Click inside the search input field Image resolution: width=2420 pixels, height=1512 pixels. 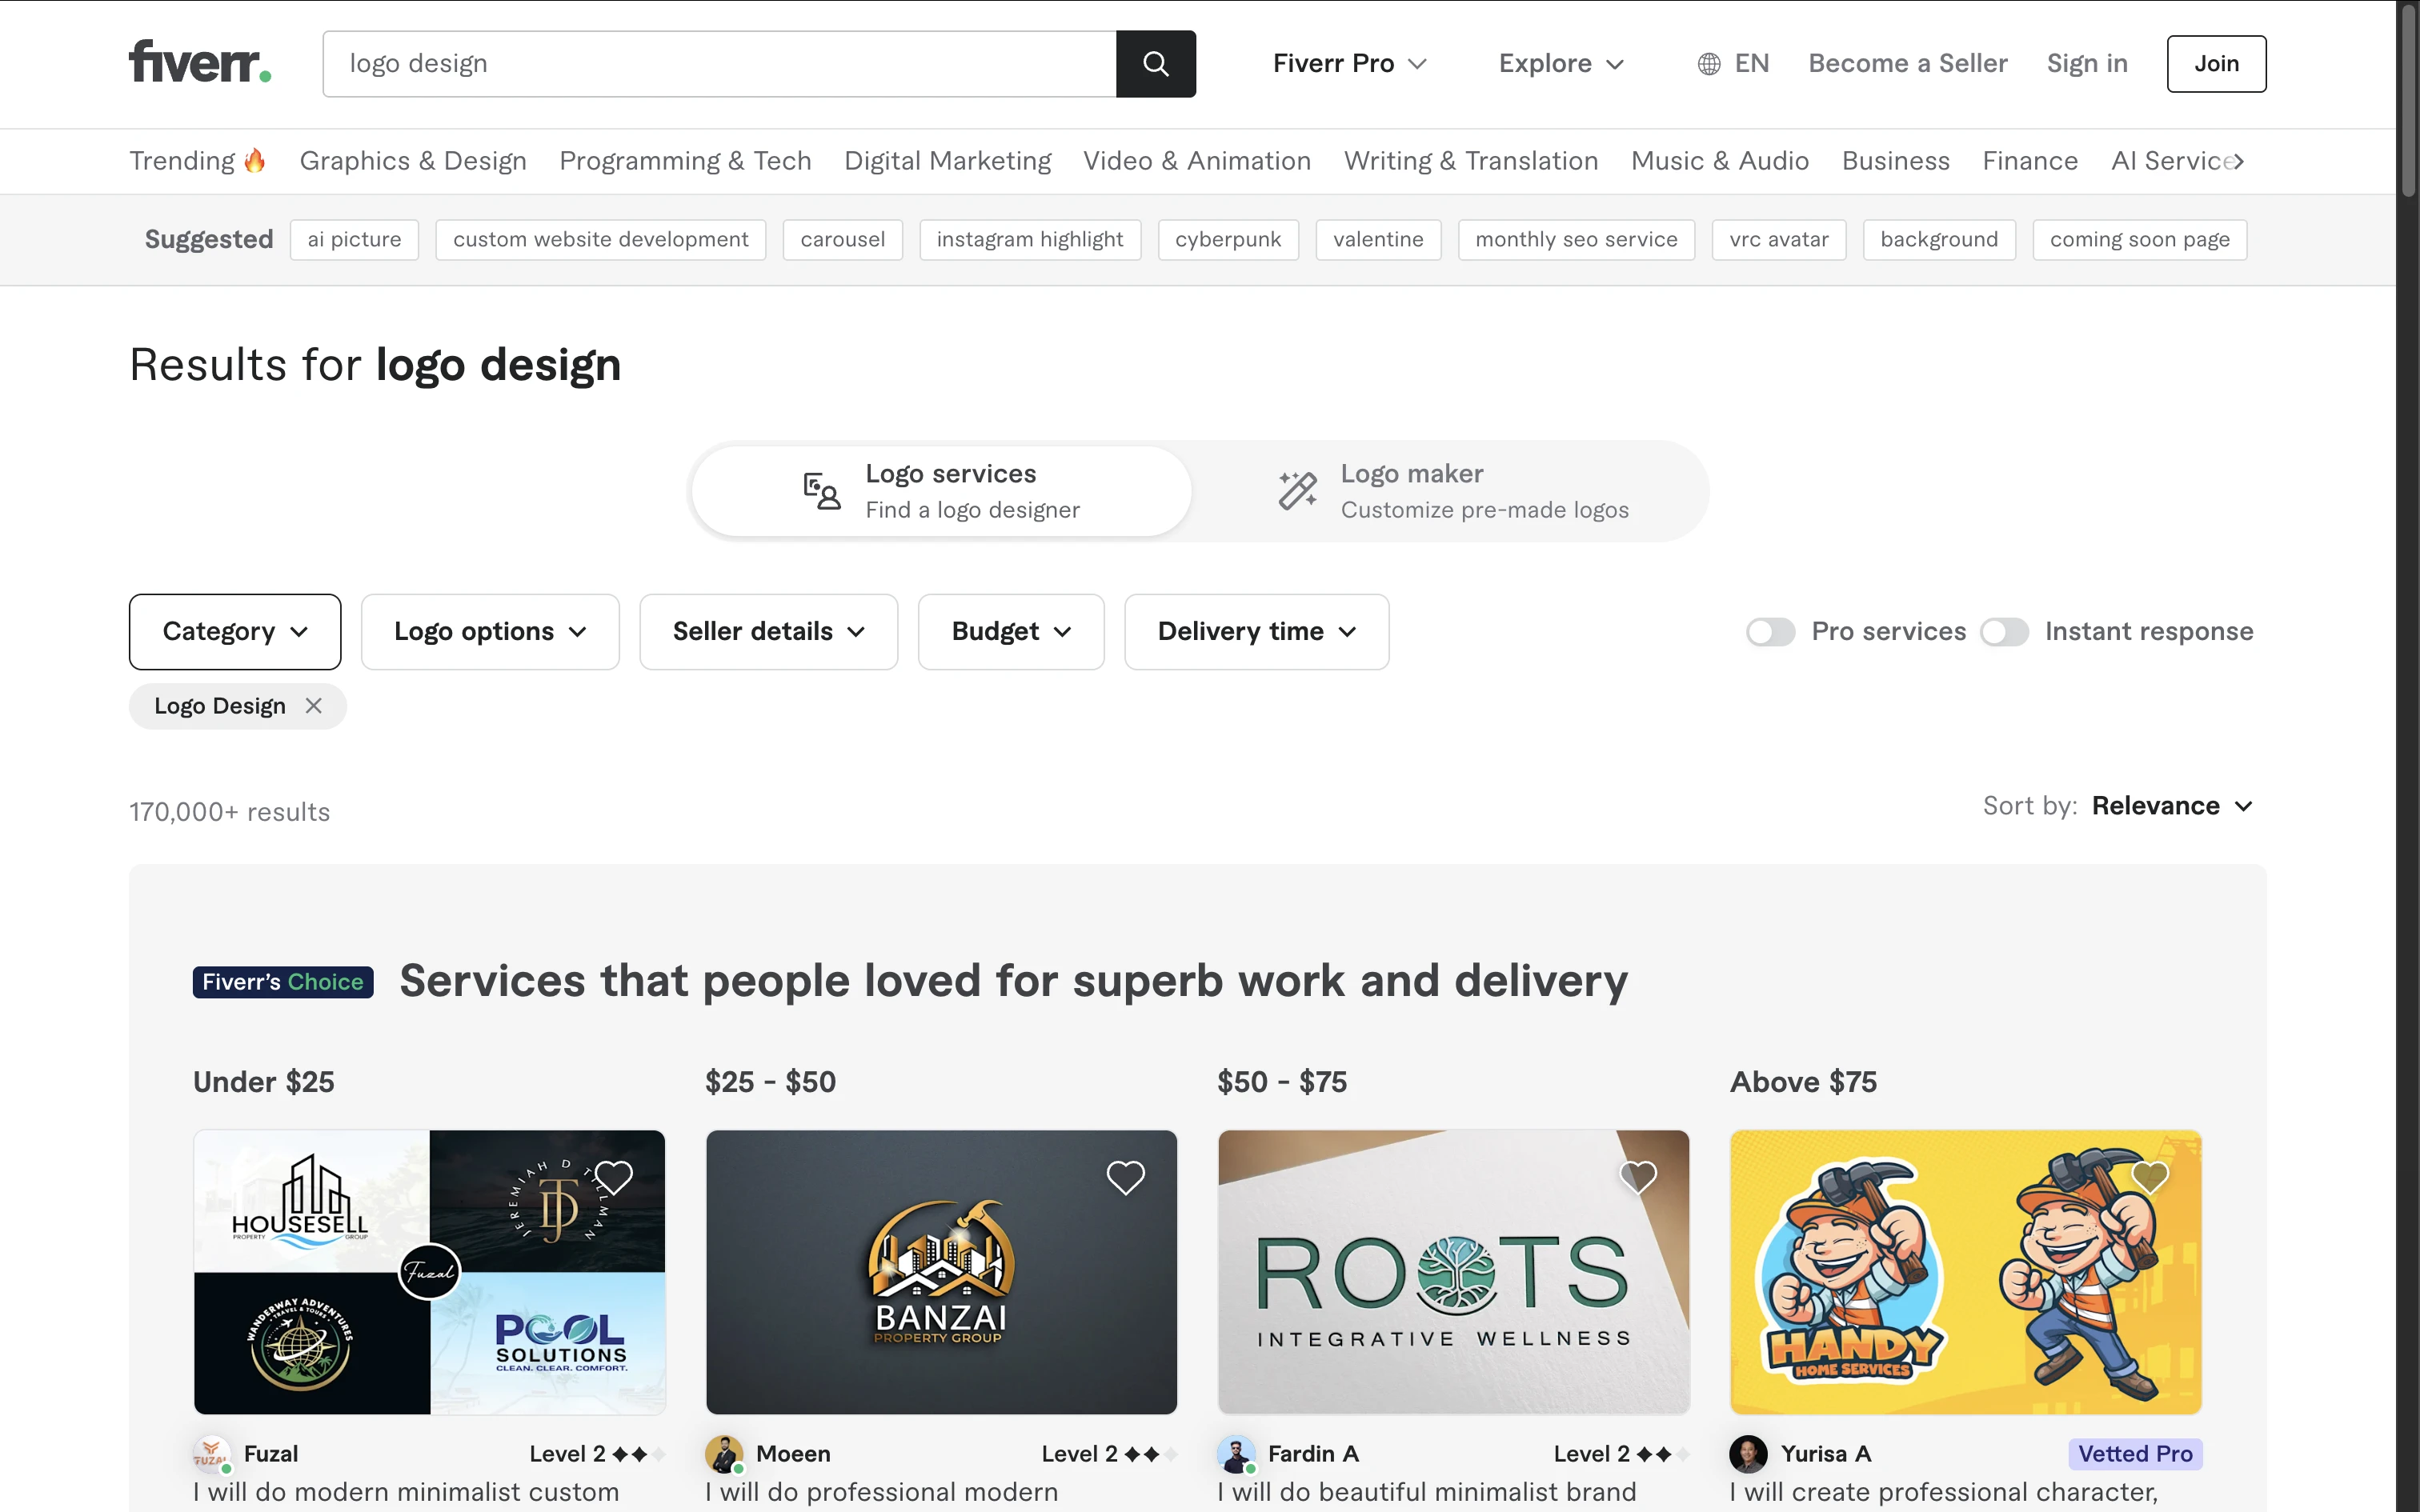pos(700,63)
